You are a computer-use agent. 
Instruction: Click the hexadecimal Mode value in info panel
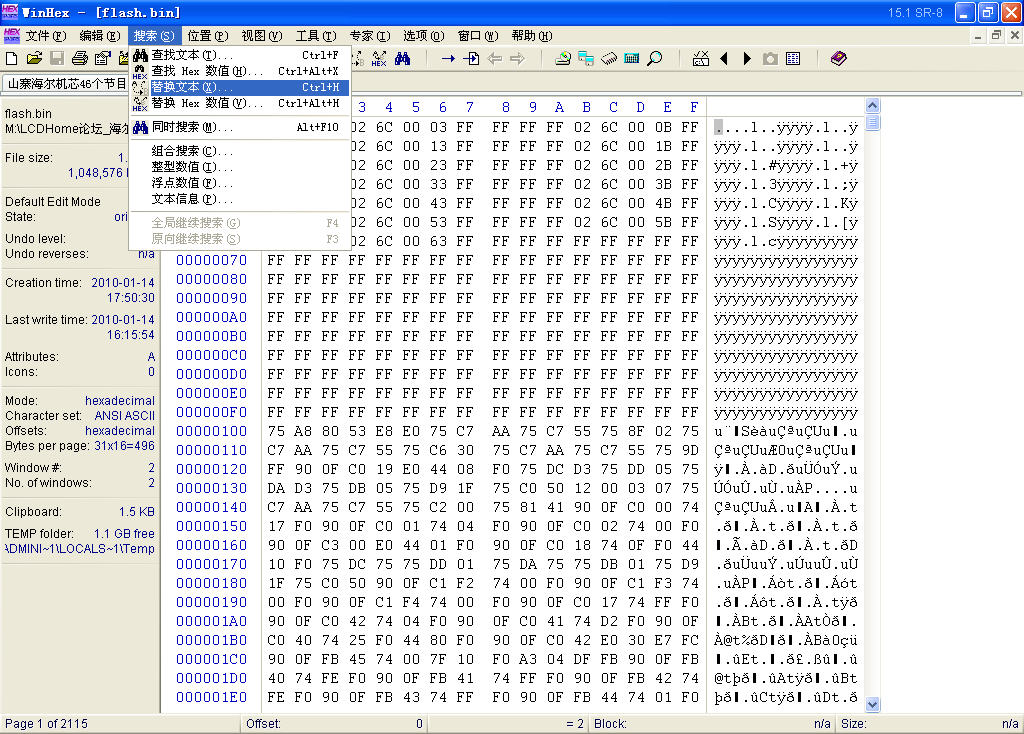point(120,400)
